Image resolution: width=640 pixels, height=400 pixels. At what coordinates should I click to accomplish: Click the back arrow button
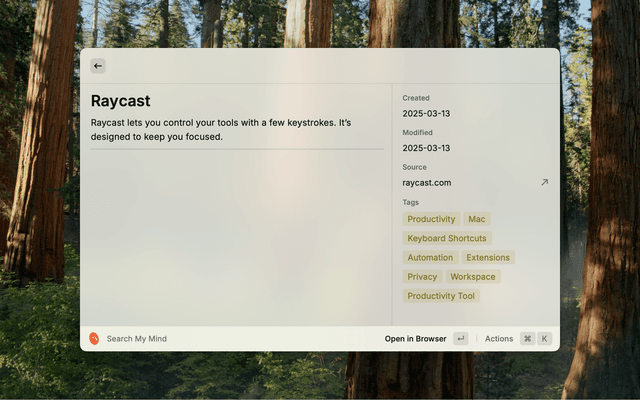(98, 66)
